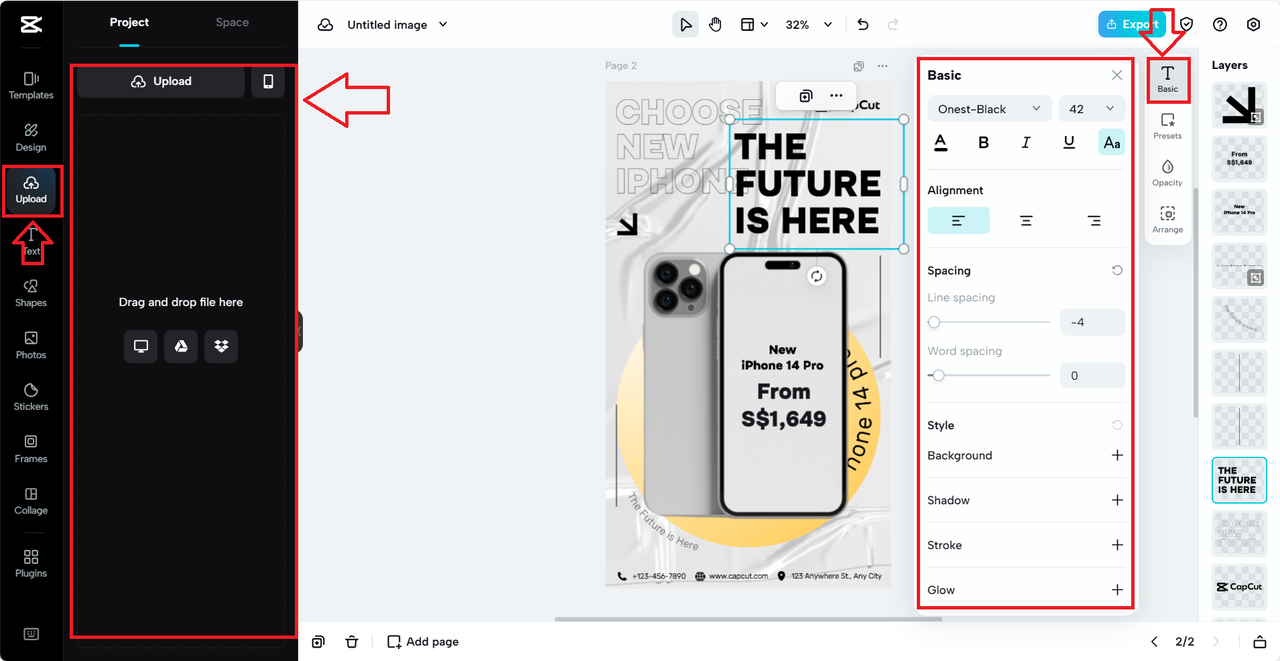Open the 32% zoom dropdown
Image resolution: width=1280 pixels, height=661 pixels.
[808, 25]
